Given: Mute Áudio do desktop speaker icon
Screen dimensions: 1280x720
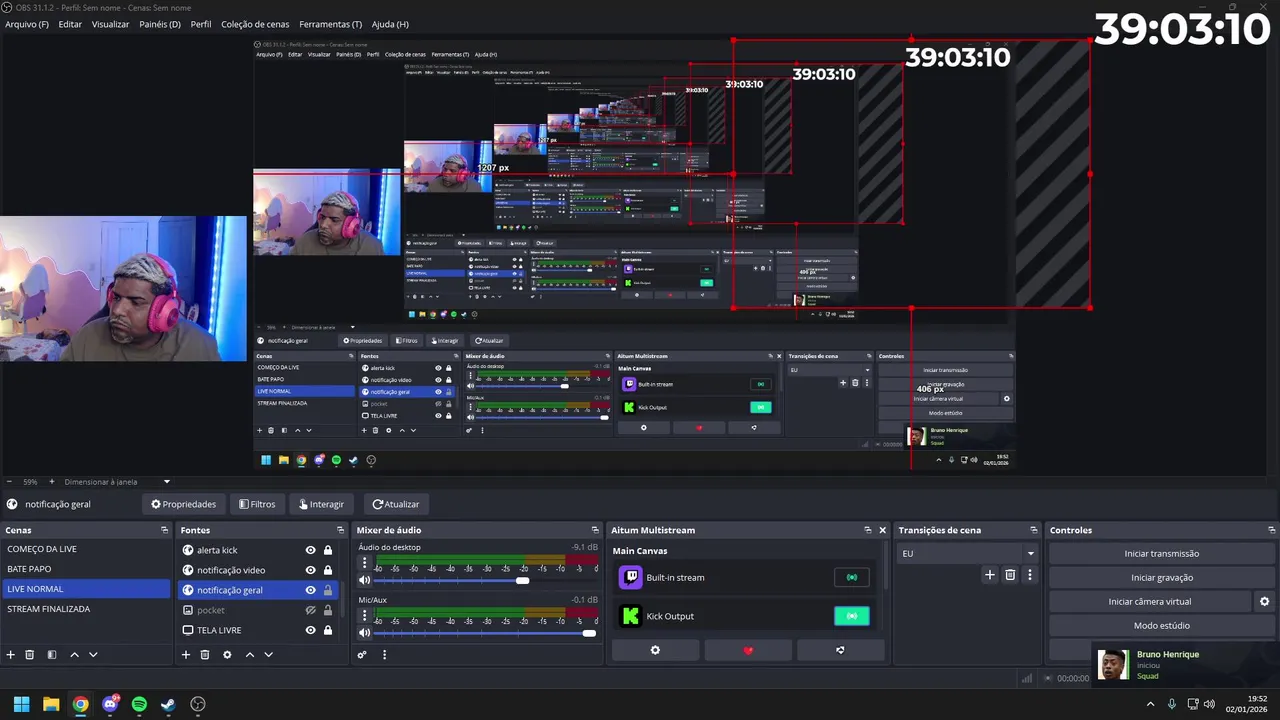Looking at the screenshot, I should (364, 580).
